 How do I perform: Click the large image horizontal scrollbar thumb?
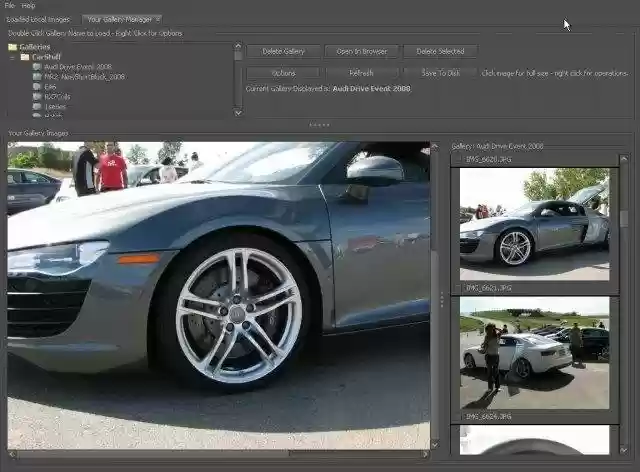[x=153, y=454]
